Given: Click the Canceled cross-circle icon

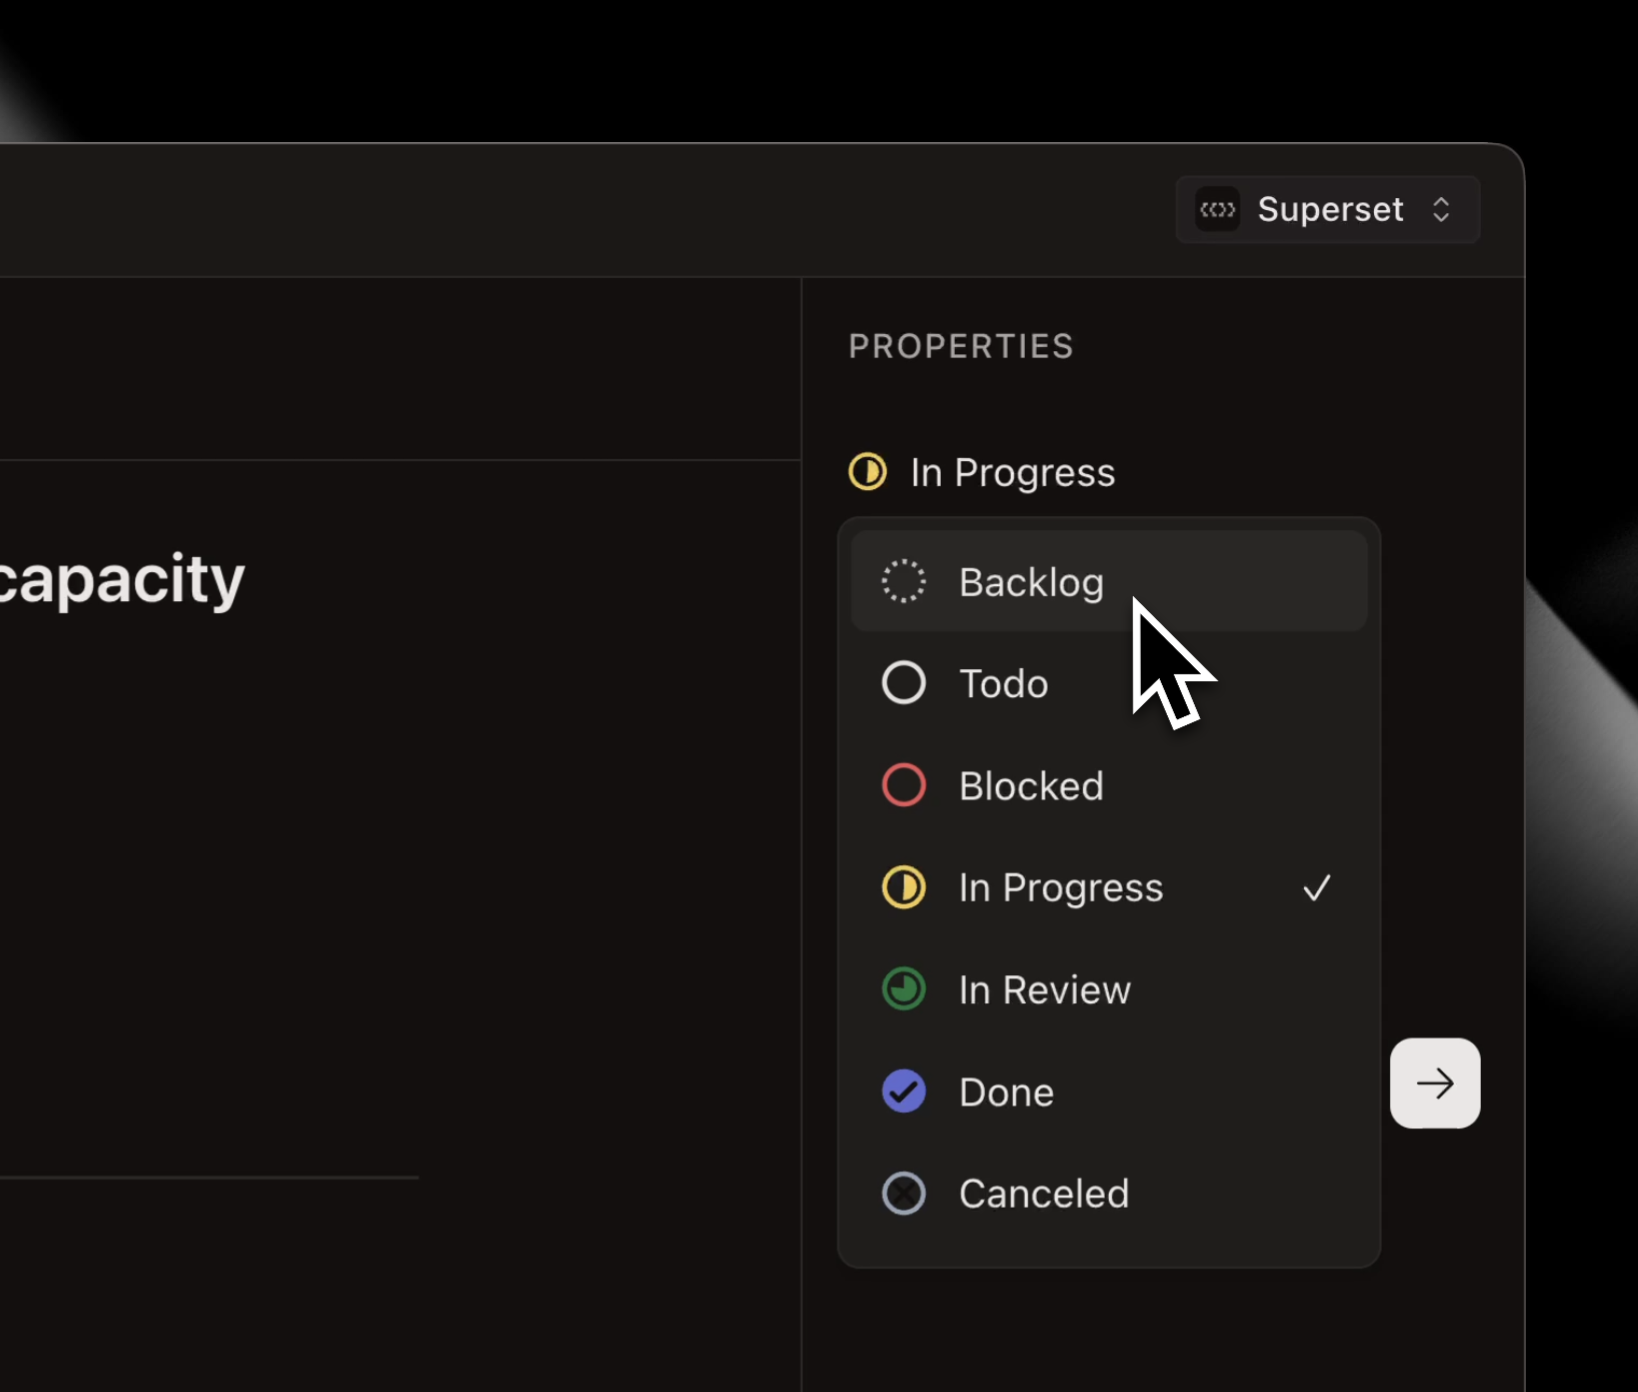Looking at the screenshot, I should [903, 1193].
